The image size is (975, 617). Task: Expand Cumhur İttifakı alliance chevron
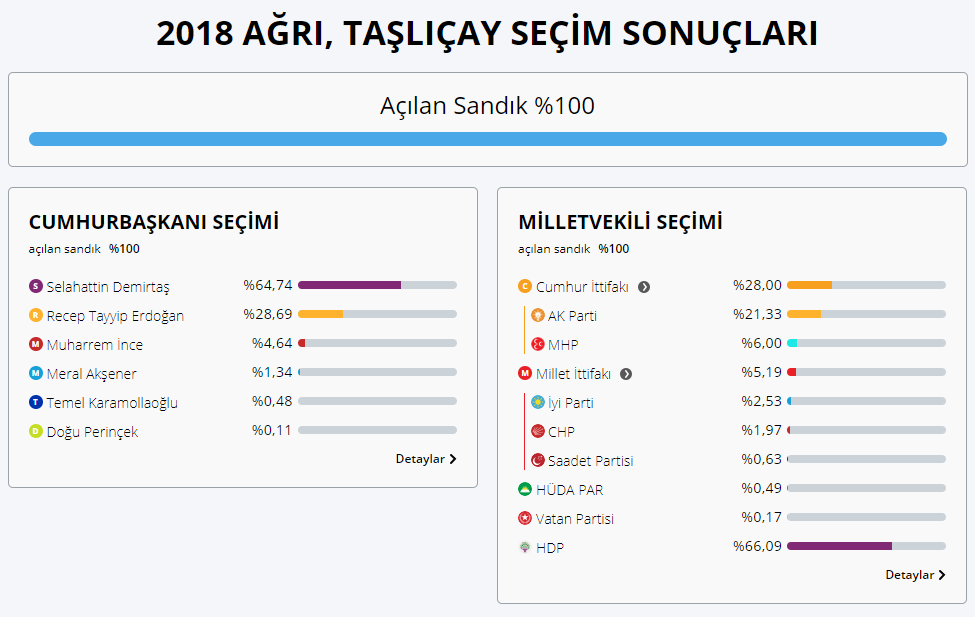pyautogui.click(x=644, y=287)
